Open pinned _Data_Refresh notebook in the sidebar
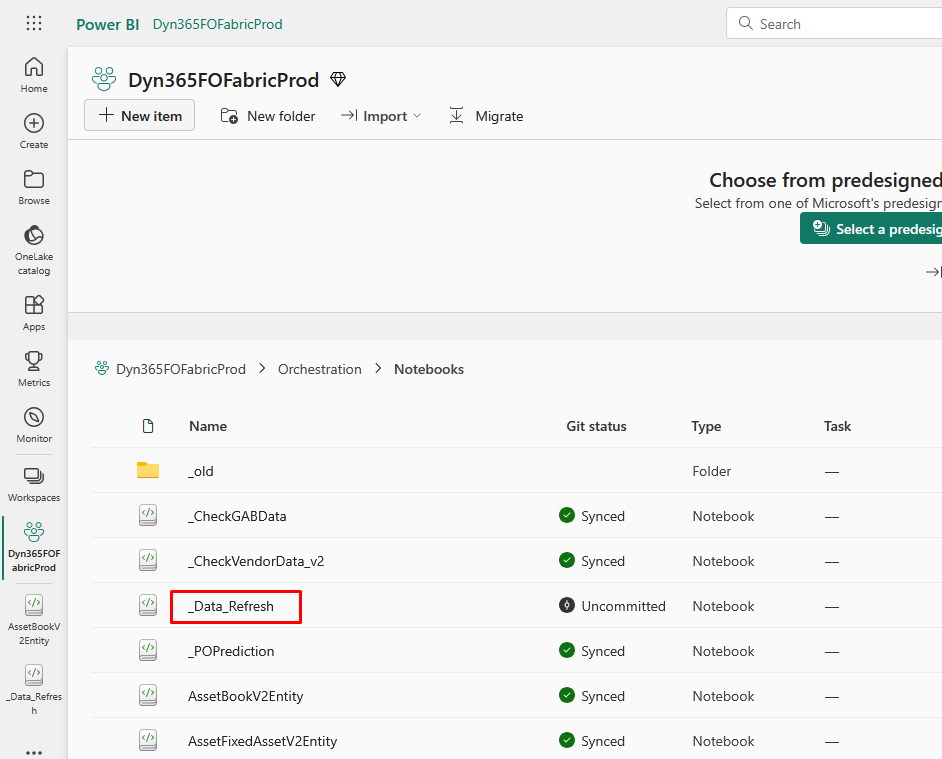 34,690
